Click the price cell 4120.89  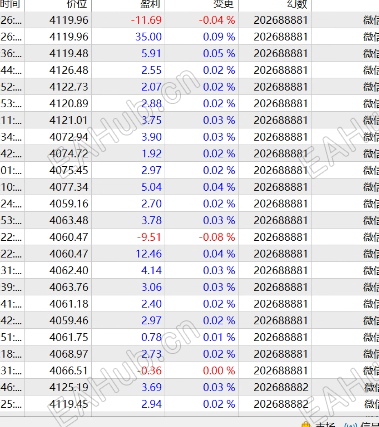tap(69, 104)
